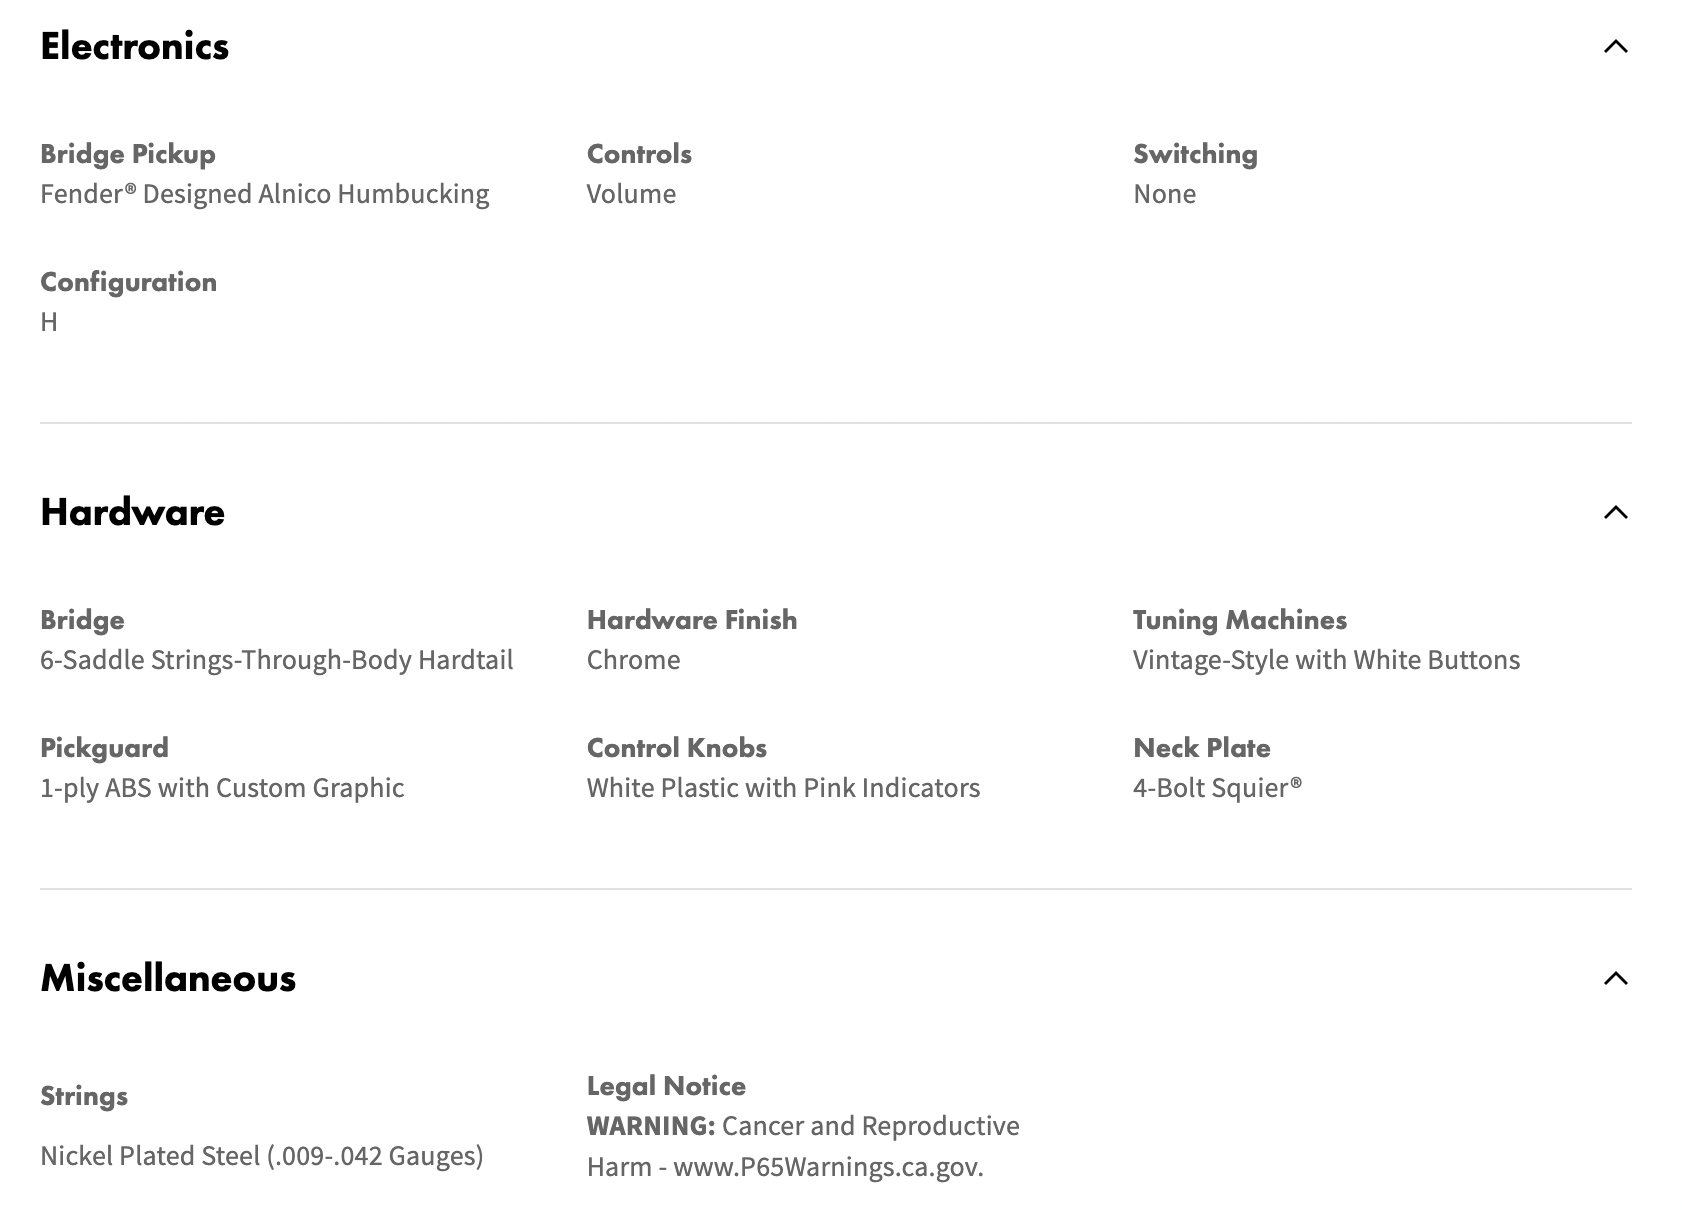Click 1-ply ABS with Custom Graphic

[x=222, y=788]
